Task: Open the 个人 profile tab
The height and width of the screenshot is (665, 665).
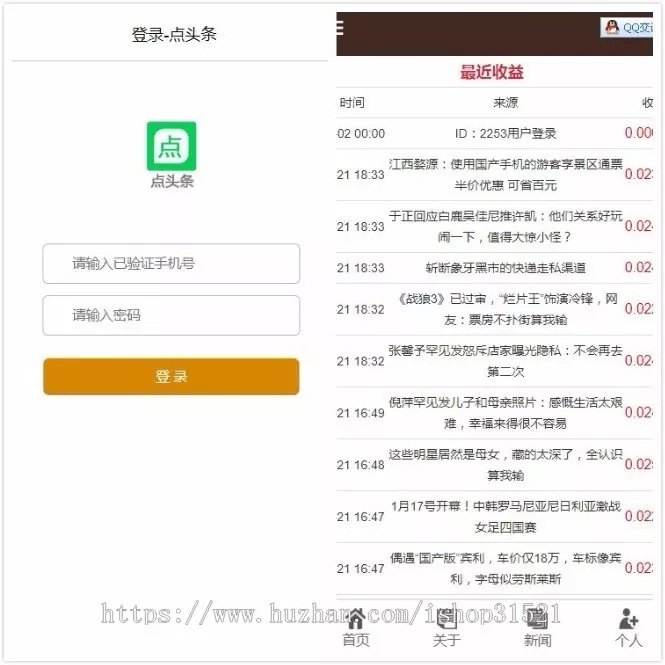Action: (x=629, y=629)
